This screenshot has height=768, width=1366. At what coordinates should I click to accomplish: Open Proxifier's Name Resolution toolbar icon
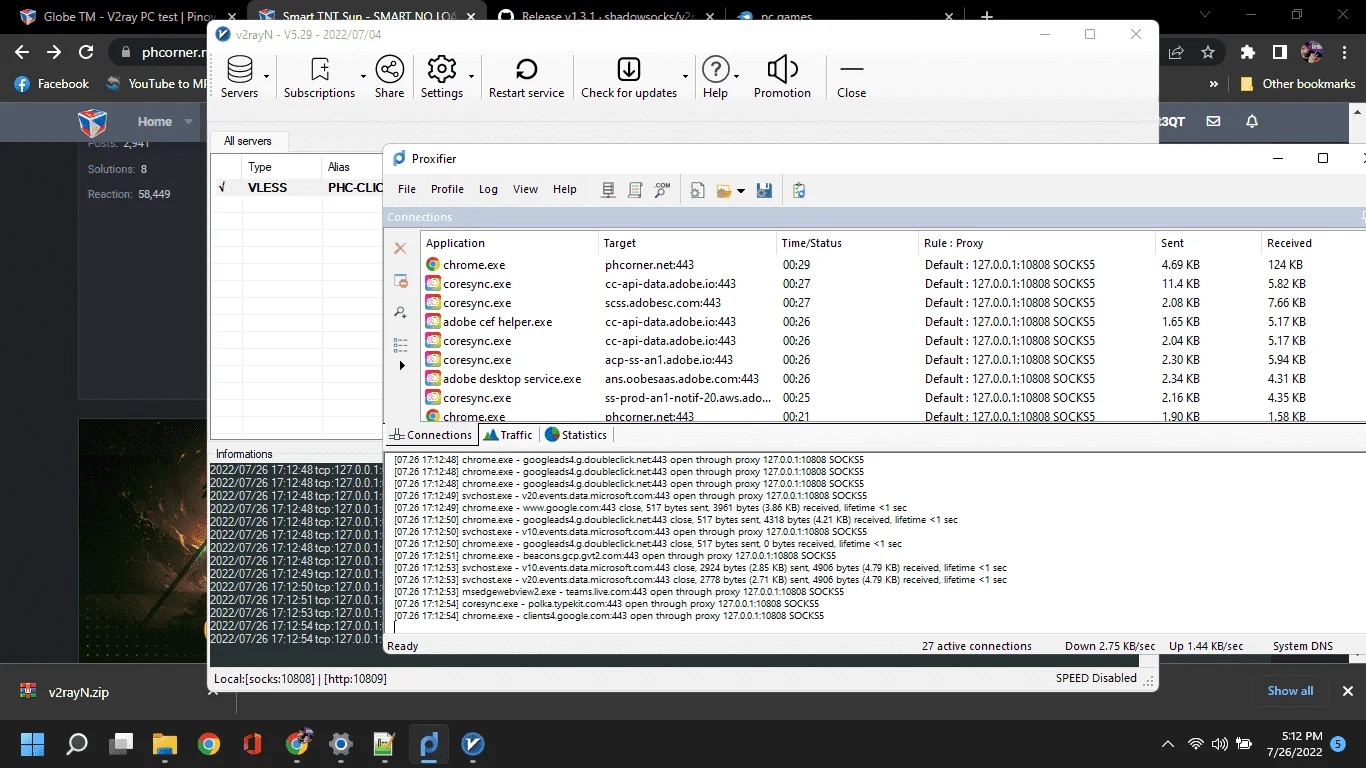[x=661, y=190]
